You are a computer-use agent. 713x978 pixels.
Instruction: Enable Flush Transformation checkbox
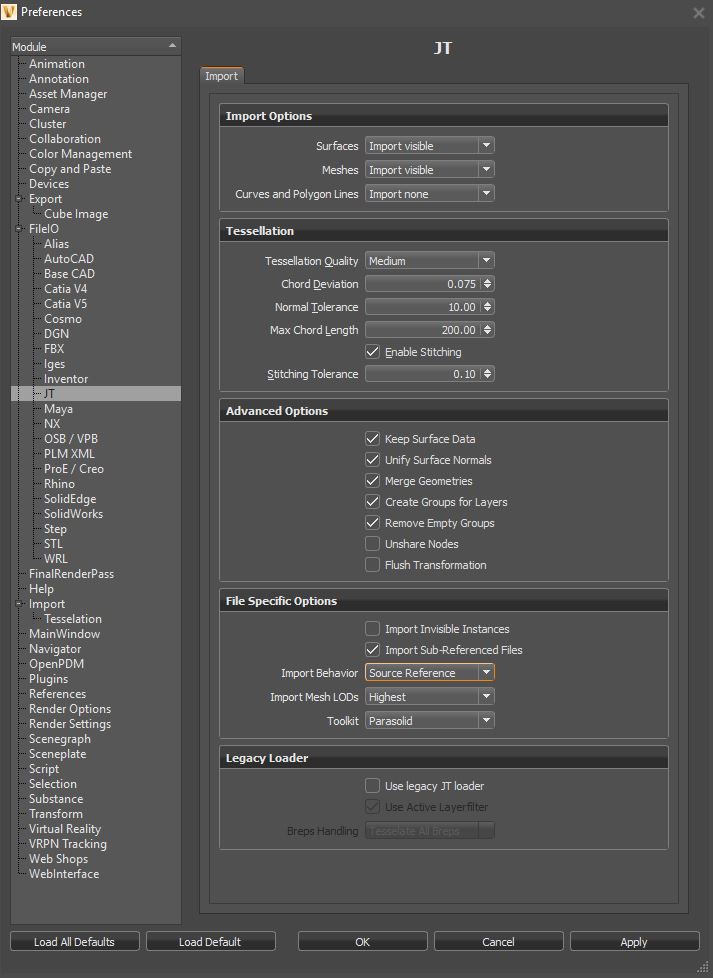tap(372, 564)
